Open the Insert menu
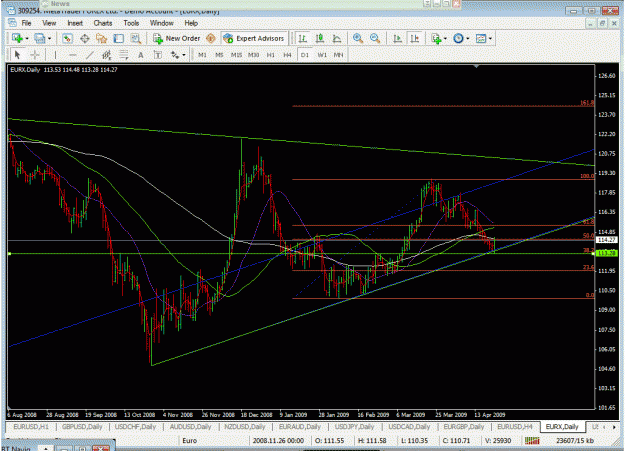The width and height of the screenshot is (625, 451). (75, 23)
